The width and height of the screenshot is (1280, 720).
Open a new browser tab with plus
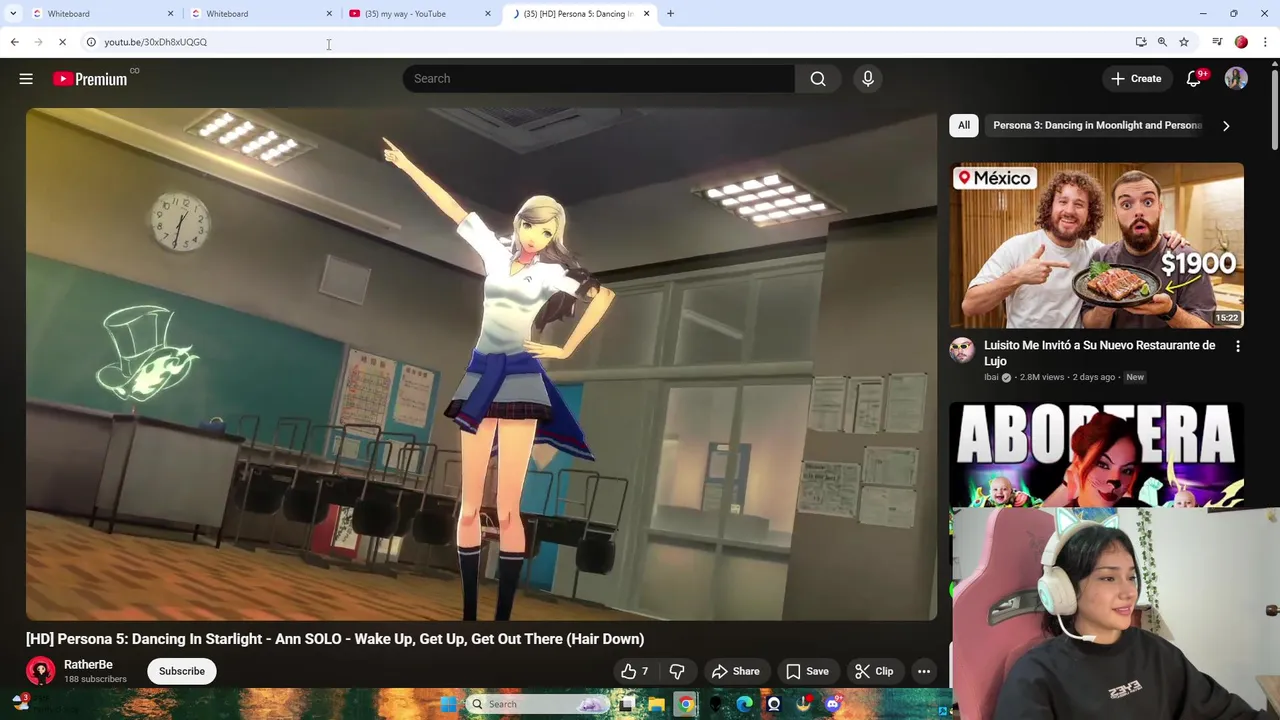click(x=670, y=13)
